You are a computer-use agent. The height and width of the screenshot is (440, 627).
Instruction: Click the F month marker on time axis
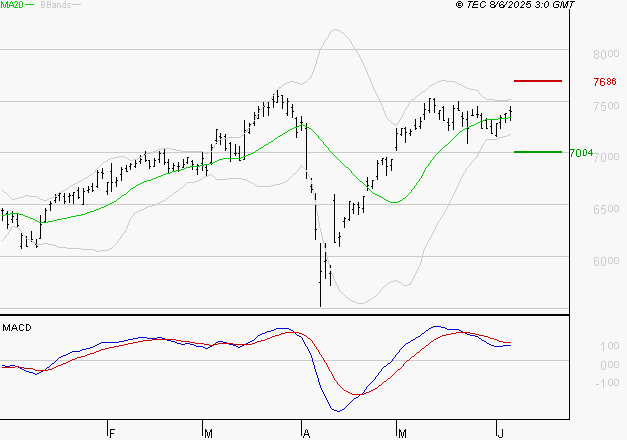112,434
